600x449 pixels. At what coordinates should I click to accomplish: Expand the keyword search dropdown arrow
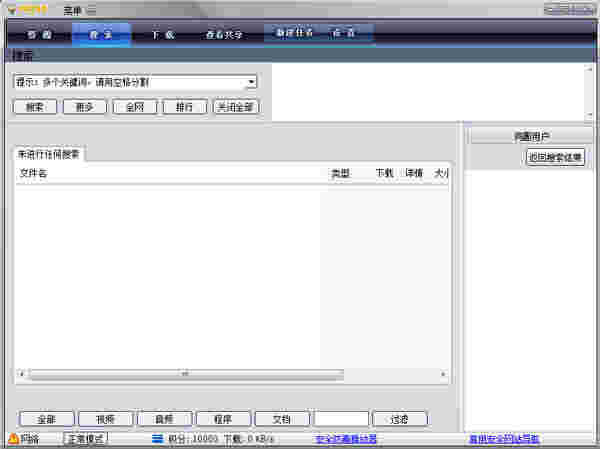pyautogui.click(x=251, y=82)
